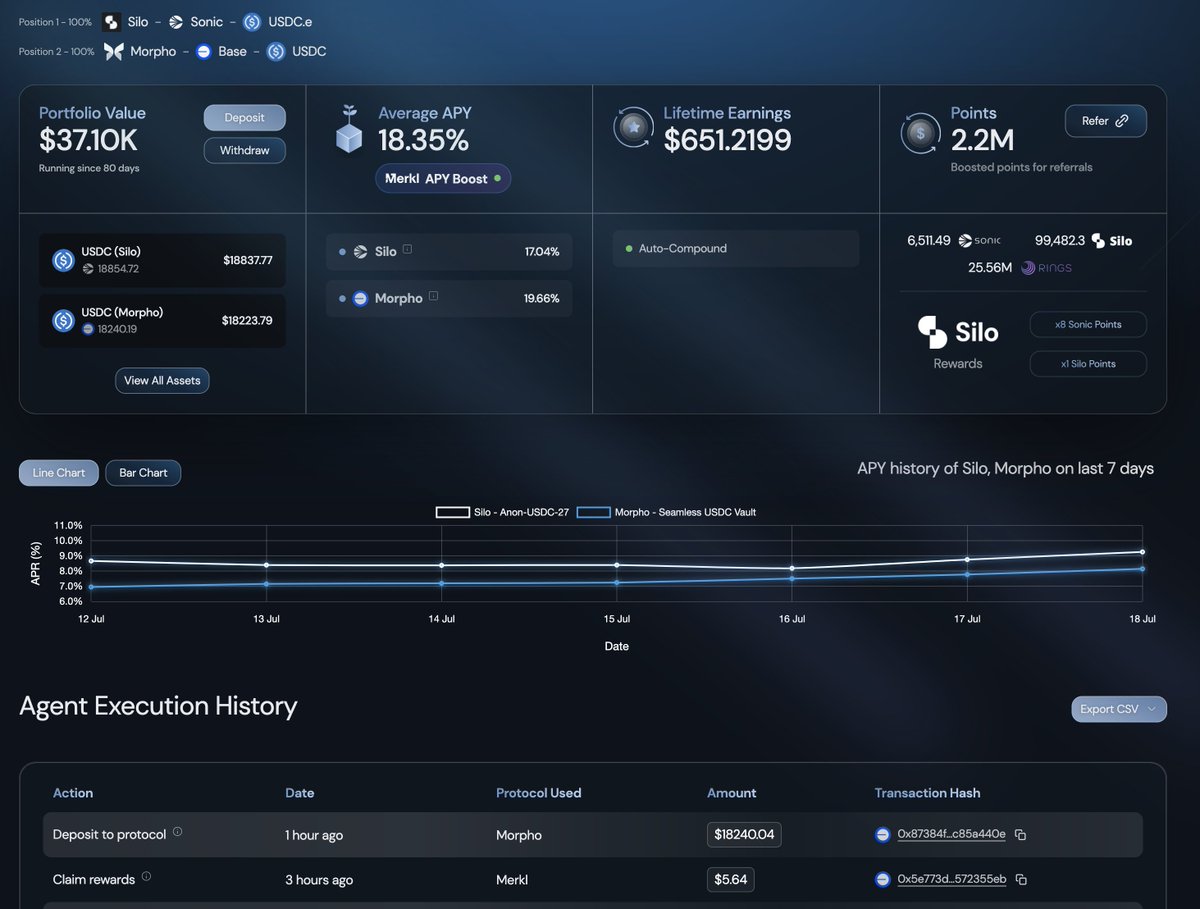Click the Date column header
1200x909 pixels.
300,793
